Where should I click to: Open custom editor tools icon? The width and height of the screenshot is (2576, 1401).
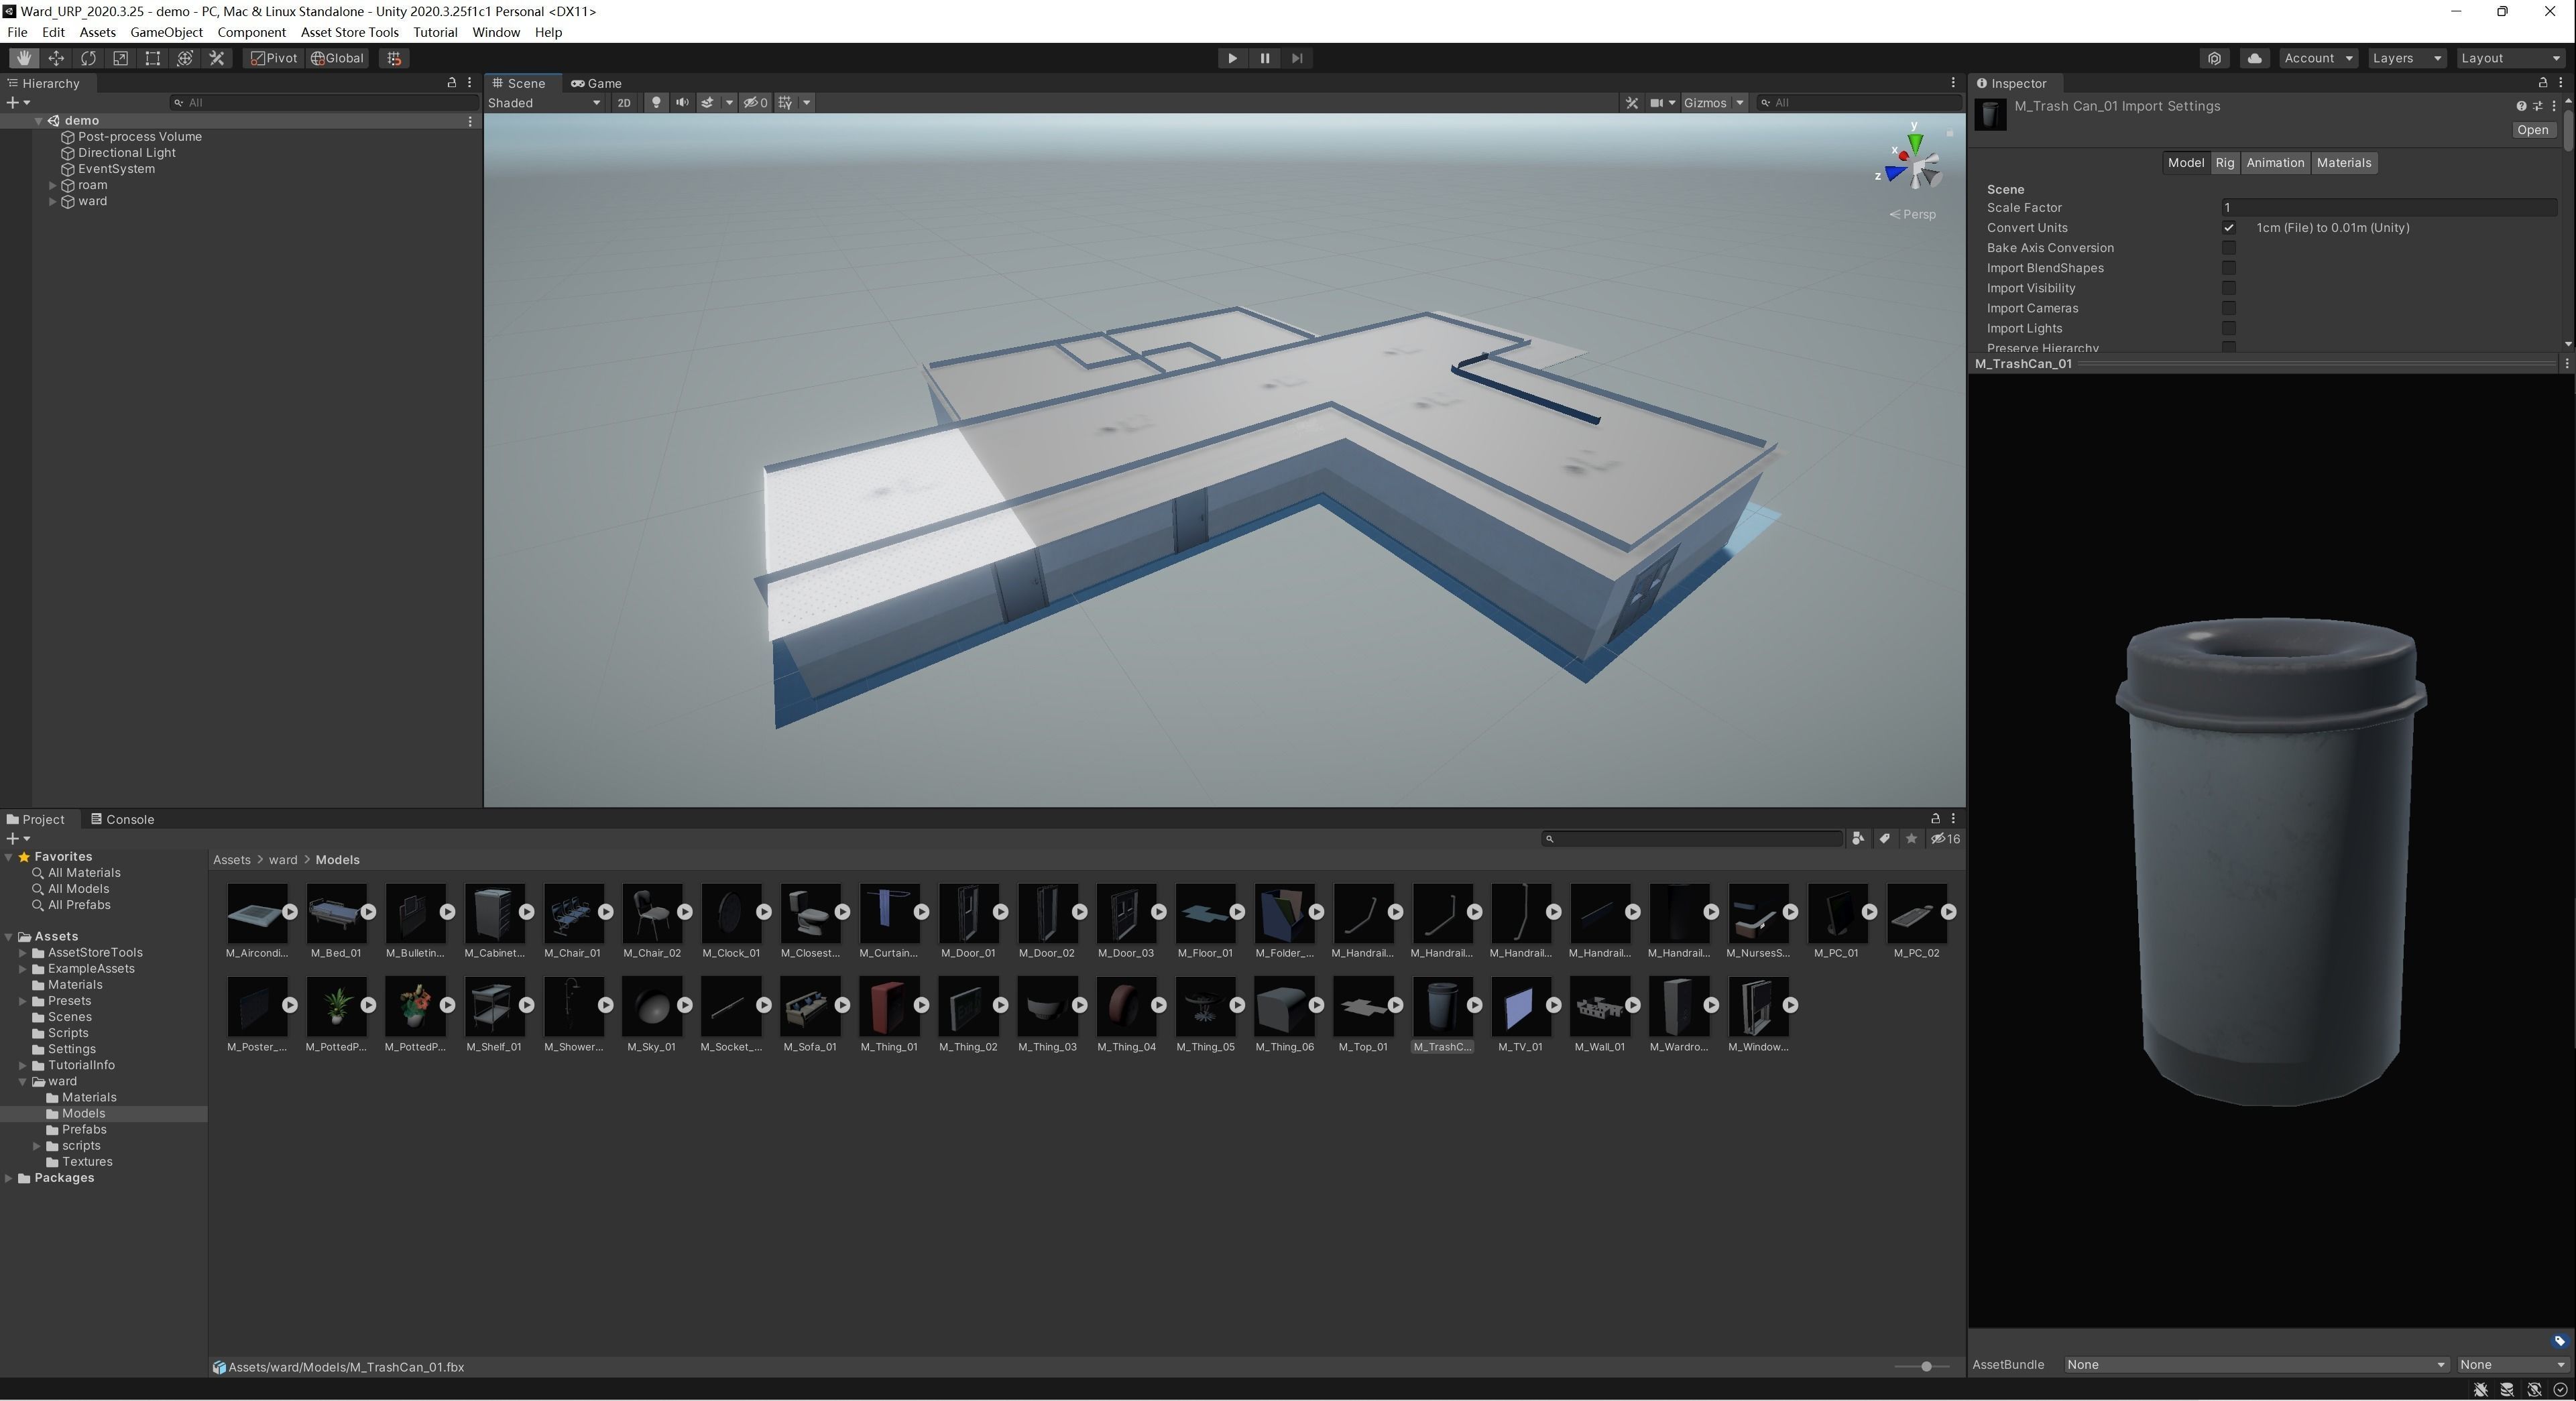[x=217, y=58]
